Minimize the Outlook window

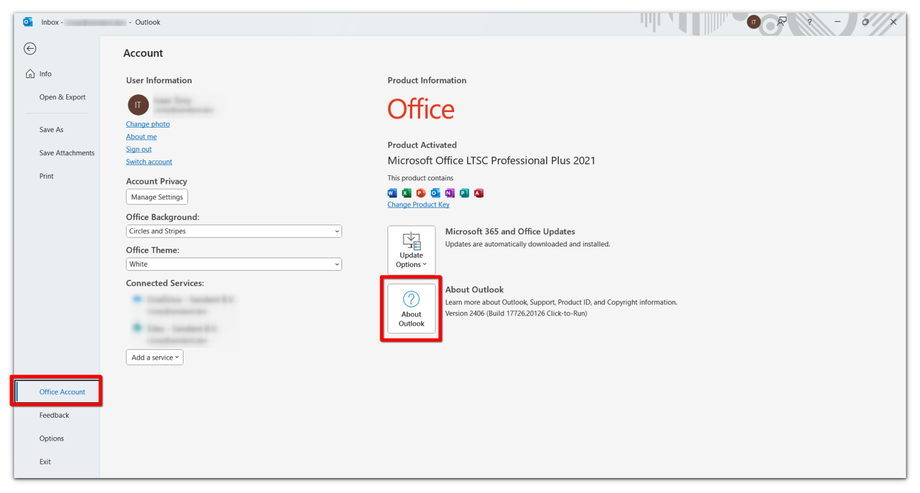pos(837,22)
